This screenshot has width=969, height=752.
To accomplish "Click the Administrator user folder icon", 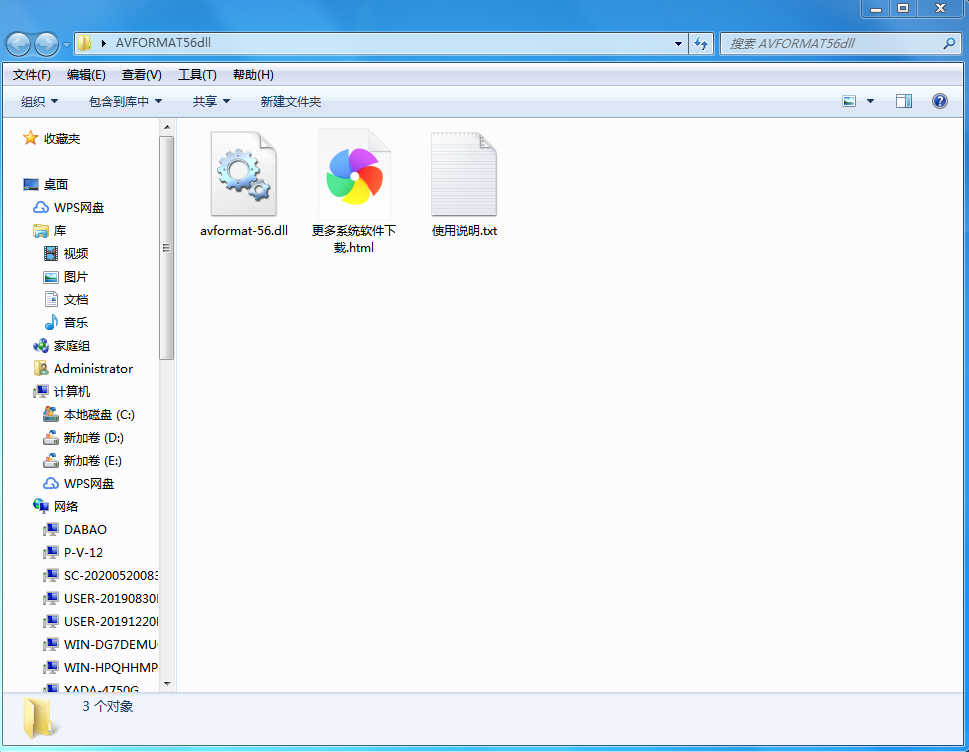I will [41, 368].
